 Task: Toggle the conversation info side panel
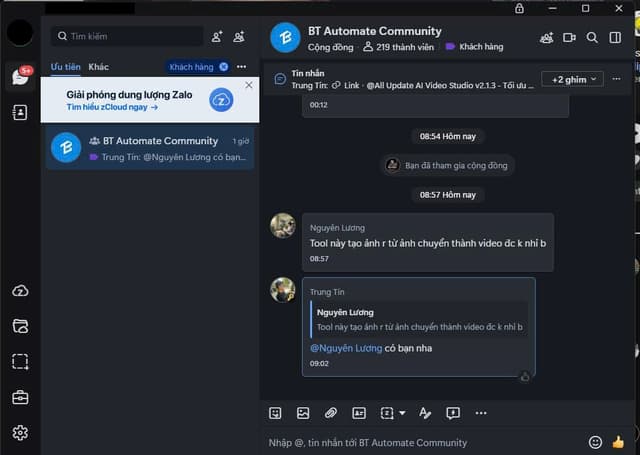pyautogui.click(x=615, y=38)
